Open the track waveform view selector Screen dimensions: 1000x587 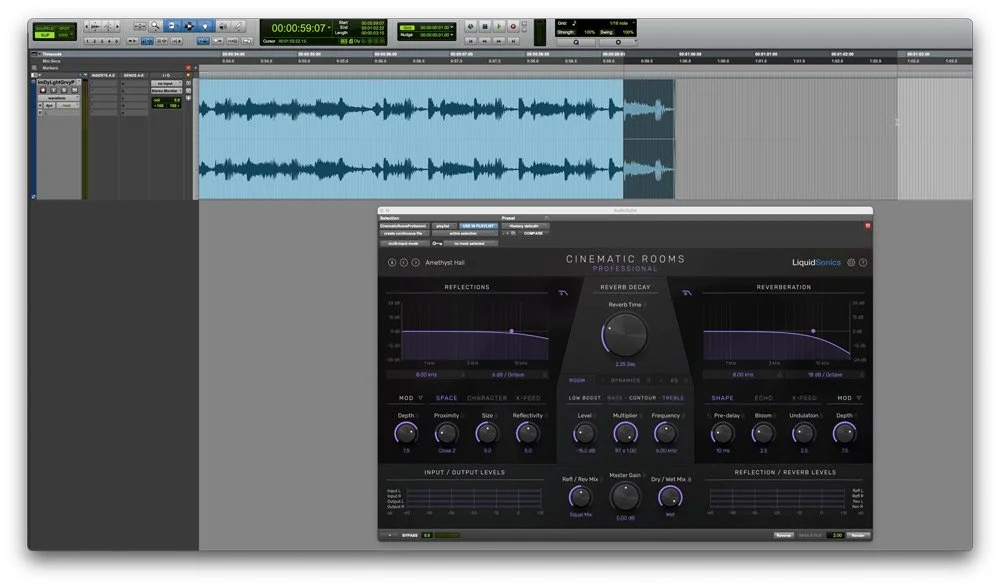coord(57,98)
